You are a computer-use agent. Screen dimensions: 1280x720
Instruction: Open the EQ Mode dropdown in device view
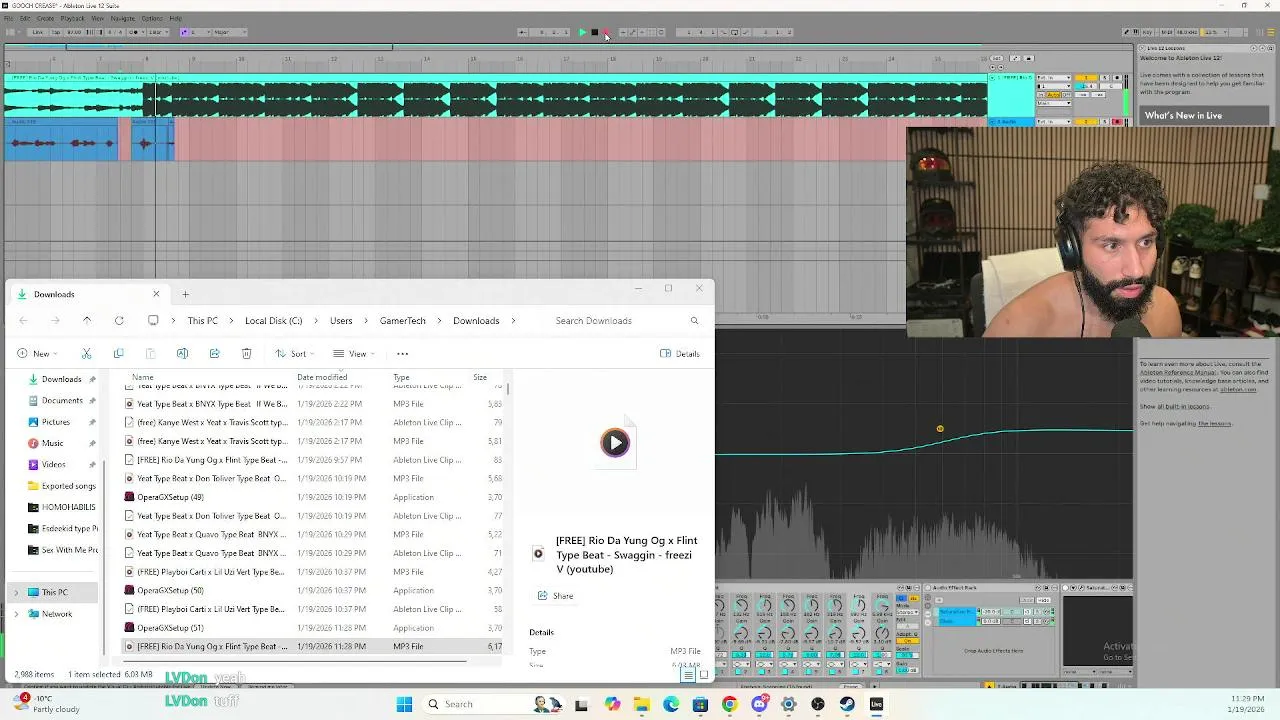coord(907,612)
